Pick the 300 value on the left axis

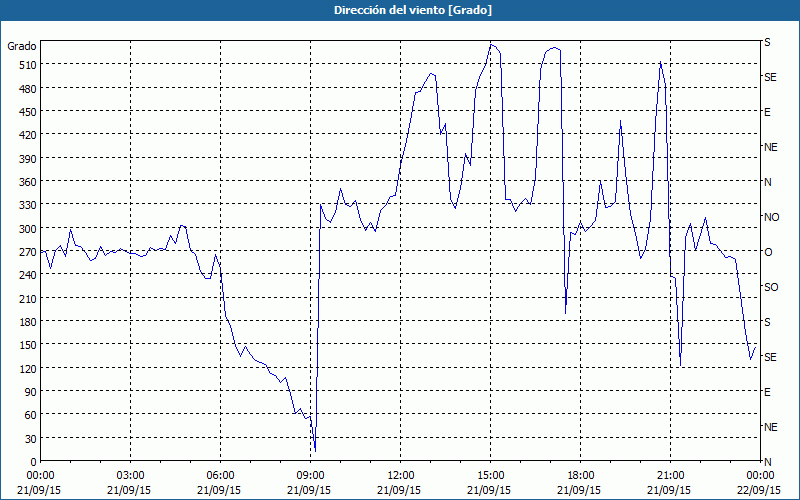pyautogui.click(x=27, y=229)
